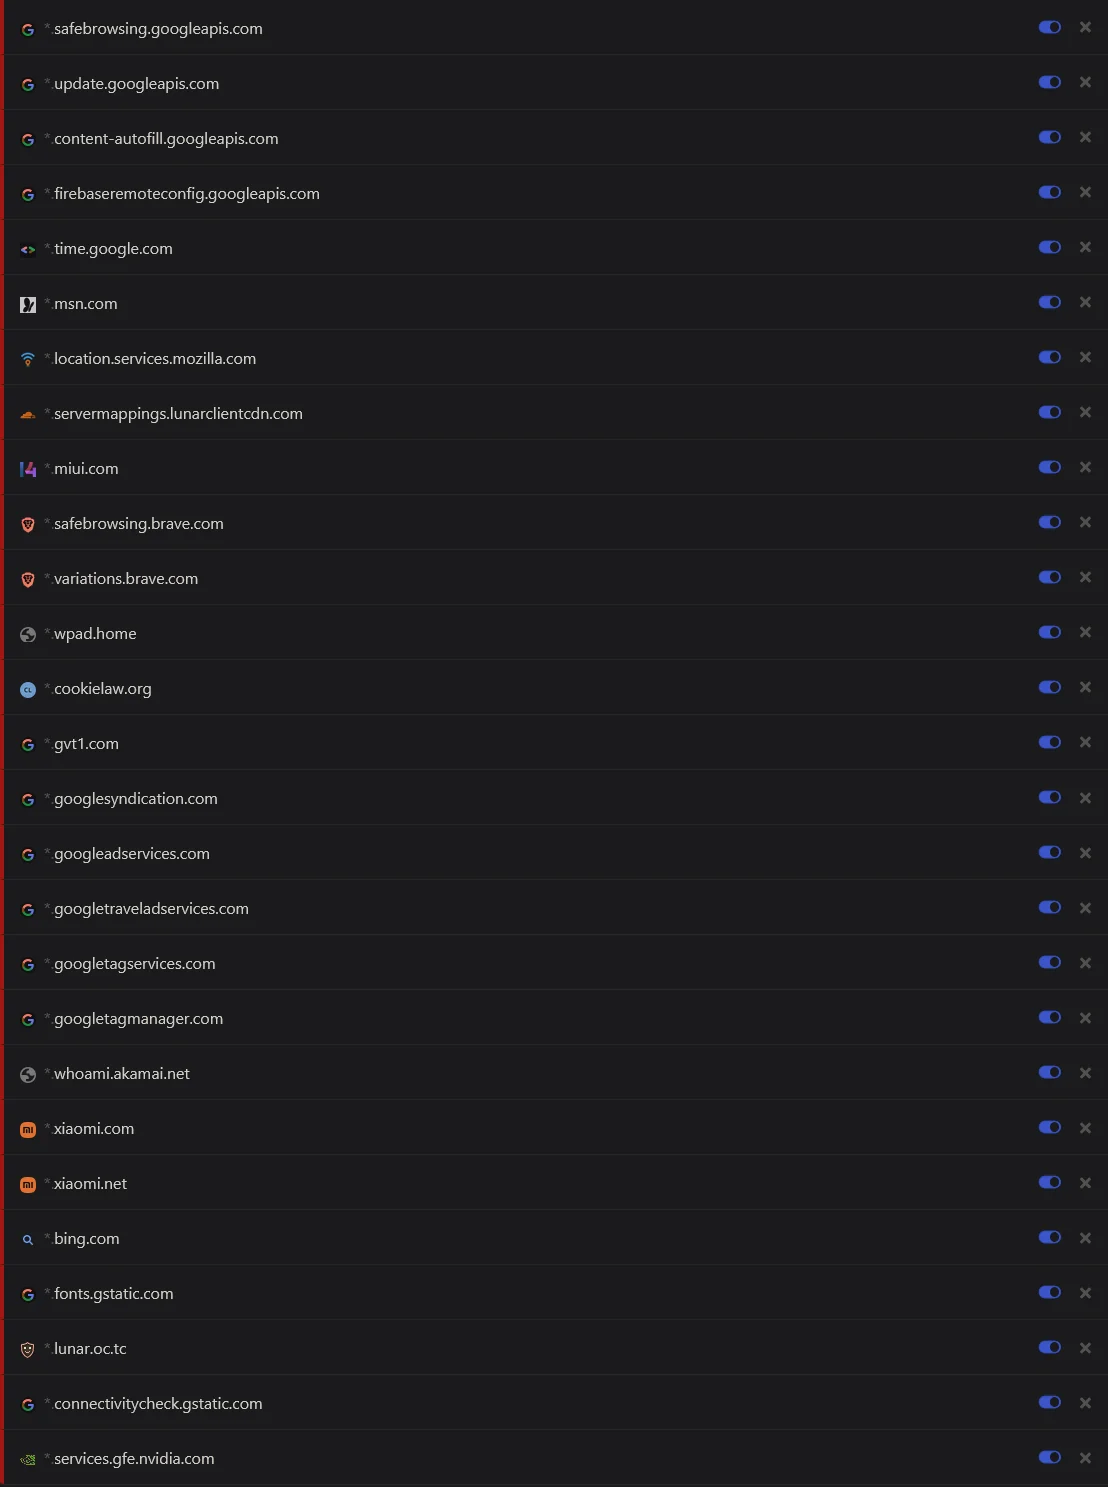
Task: Click the code icon next to time.google.com
Action: [28, 249]
